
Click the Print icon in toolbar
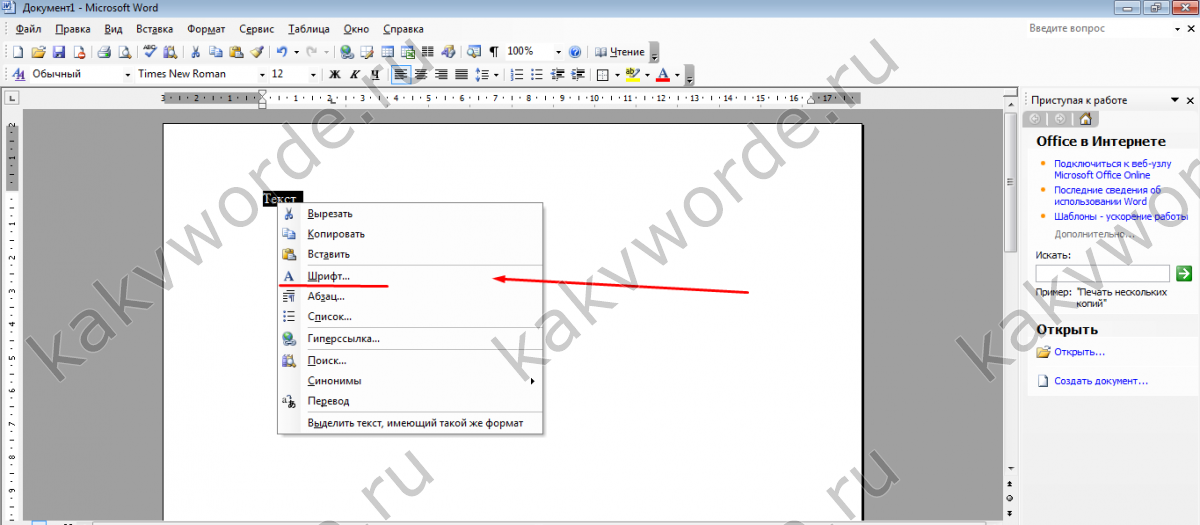coord(104,51)
